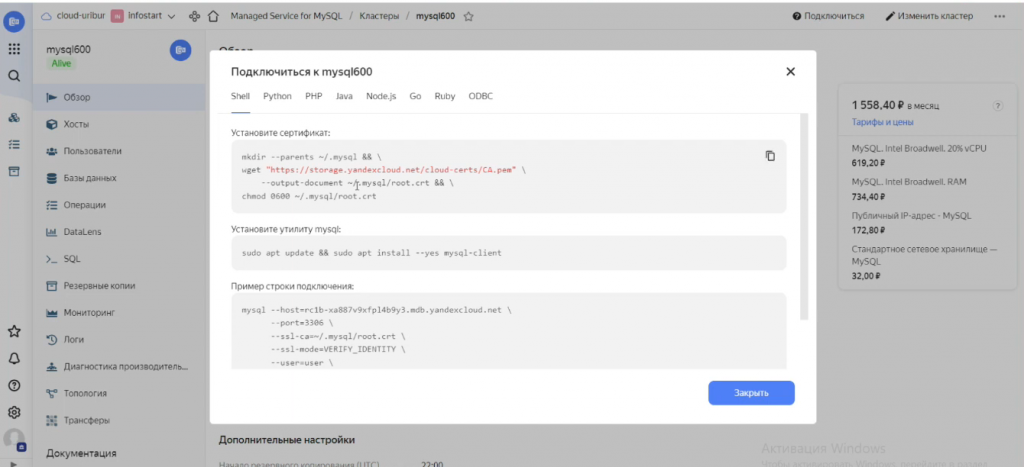Image resolution: width=1024 pixels, height=467 pixels.
Task: Click the mysql --host connection string line
Action: click(x=377, y=310)
